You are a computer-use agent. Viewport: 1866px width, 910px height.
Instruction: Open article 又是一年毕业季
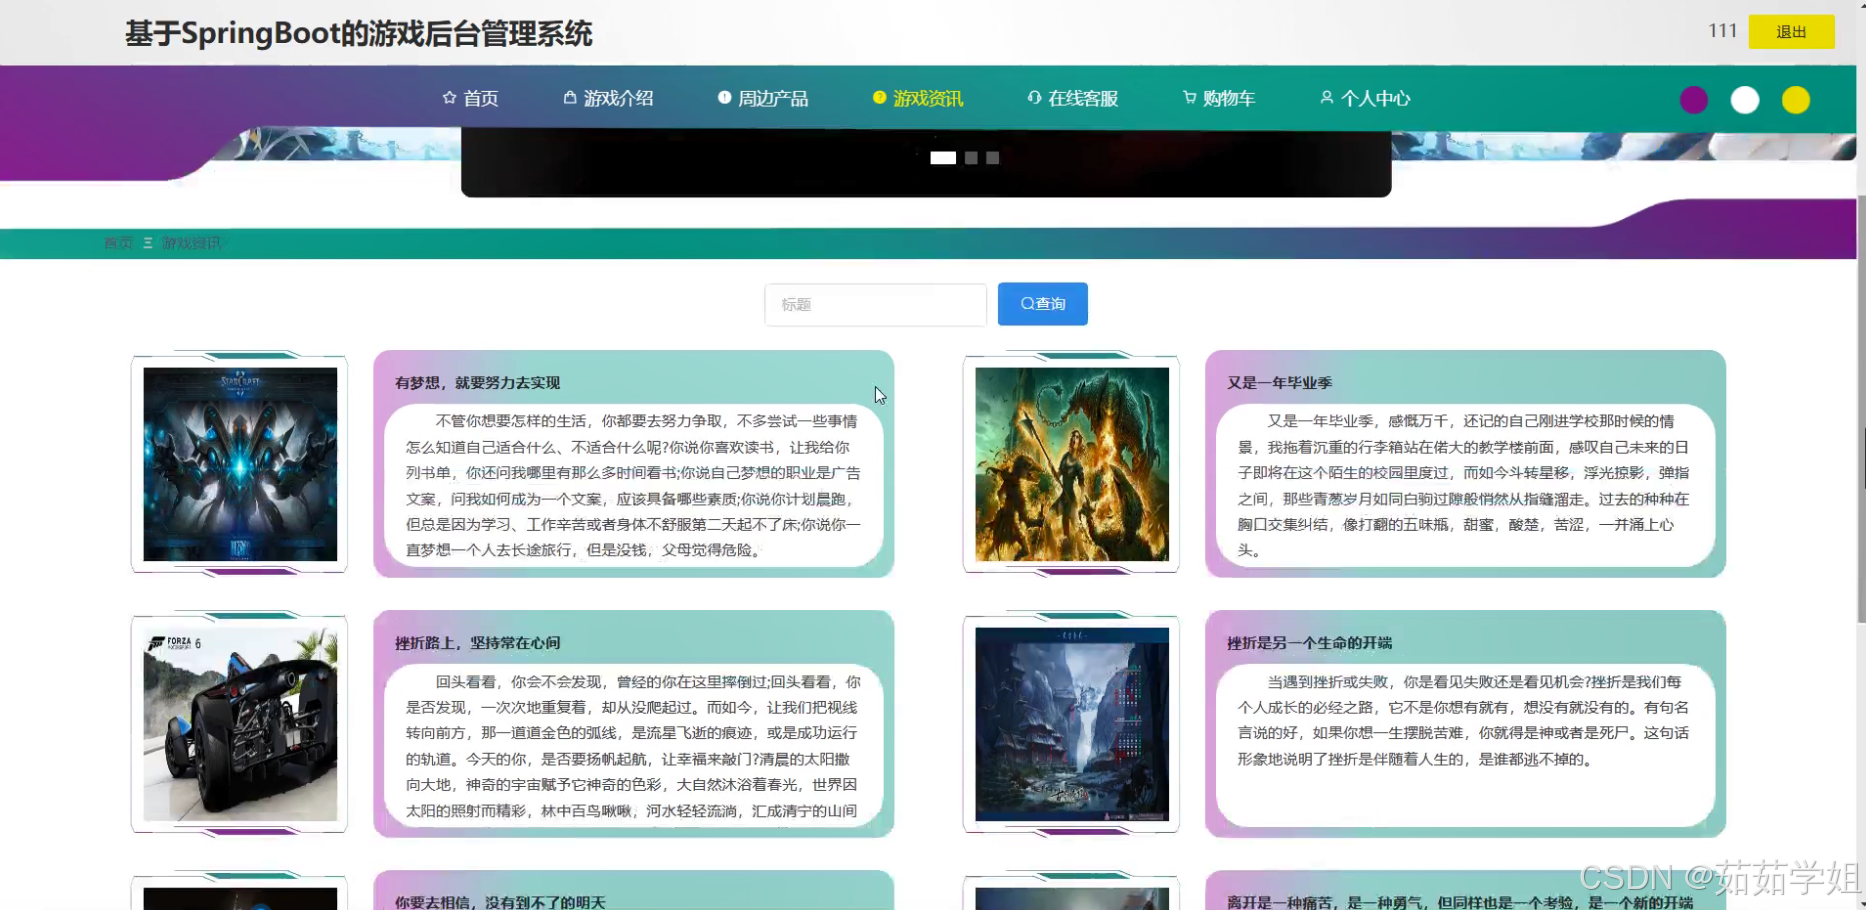point(1279,383)
